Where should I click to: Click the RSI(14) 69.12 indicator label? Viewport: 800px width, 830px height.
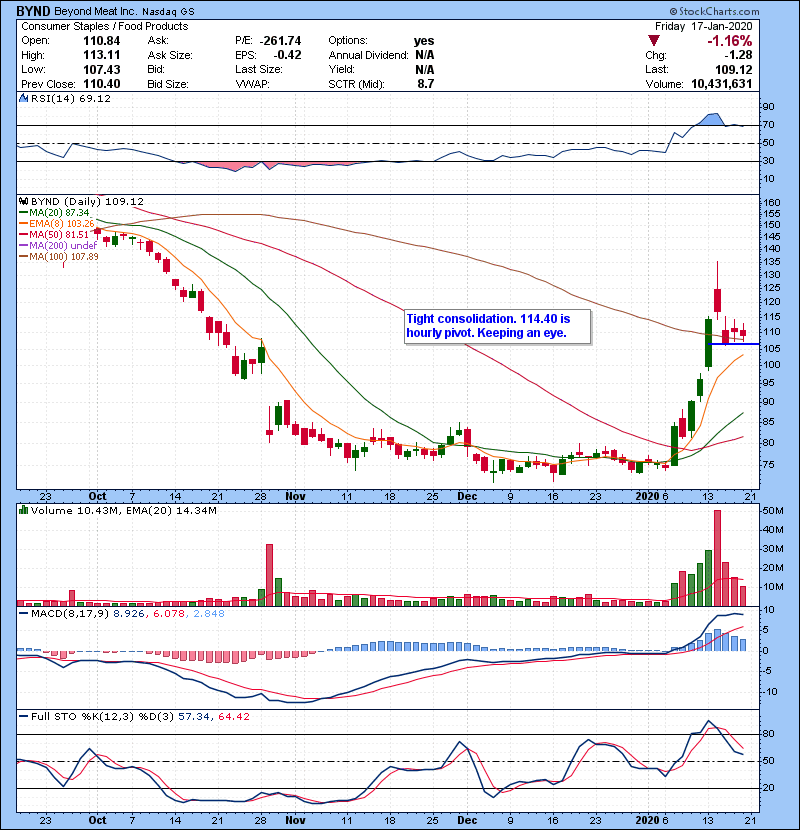tap(71, 98)
